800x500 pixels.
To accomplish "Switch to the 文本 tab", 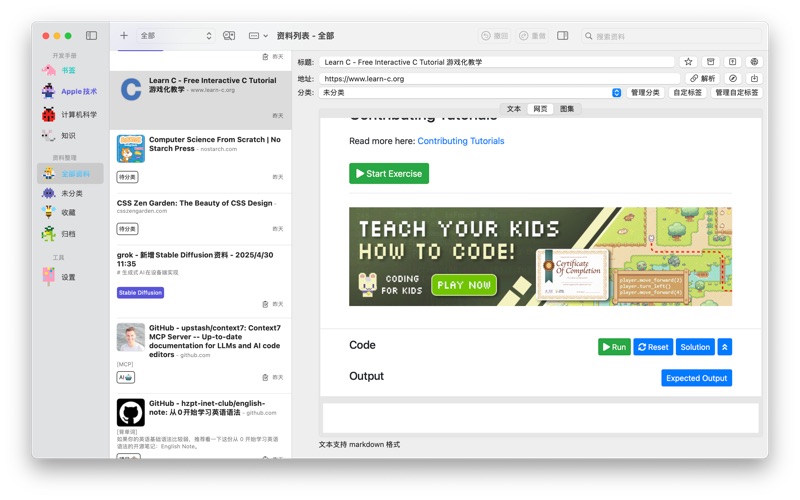I will [514, 109].
